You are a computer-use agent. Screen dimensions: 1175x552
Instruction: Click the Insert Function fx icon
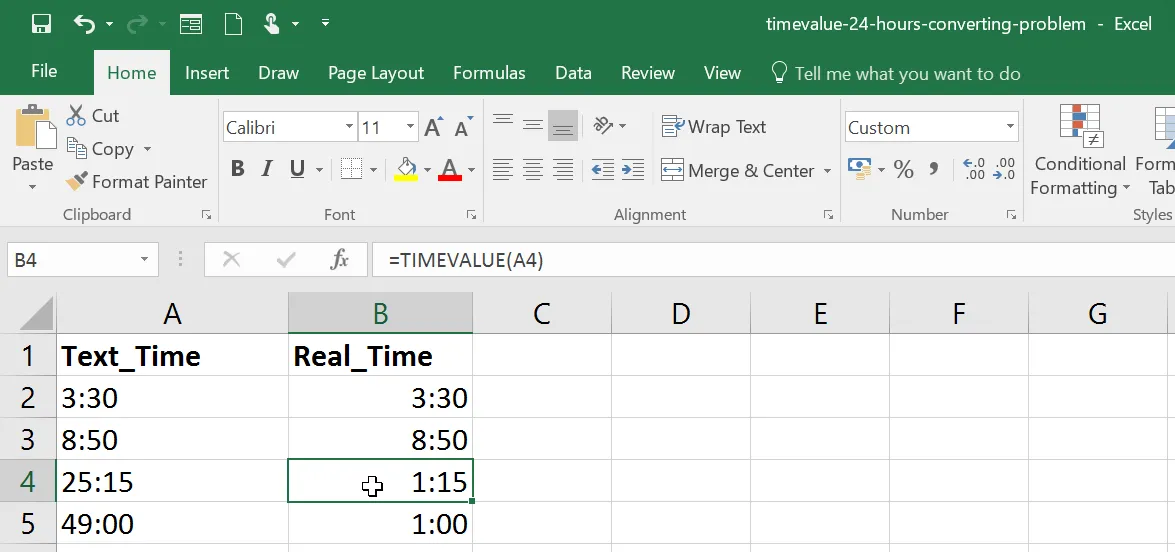point(340,260)
